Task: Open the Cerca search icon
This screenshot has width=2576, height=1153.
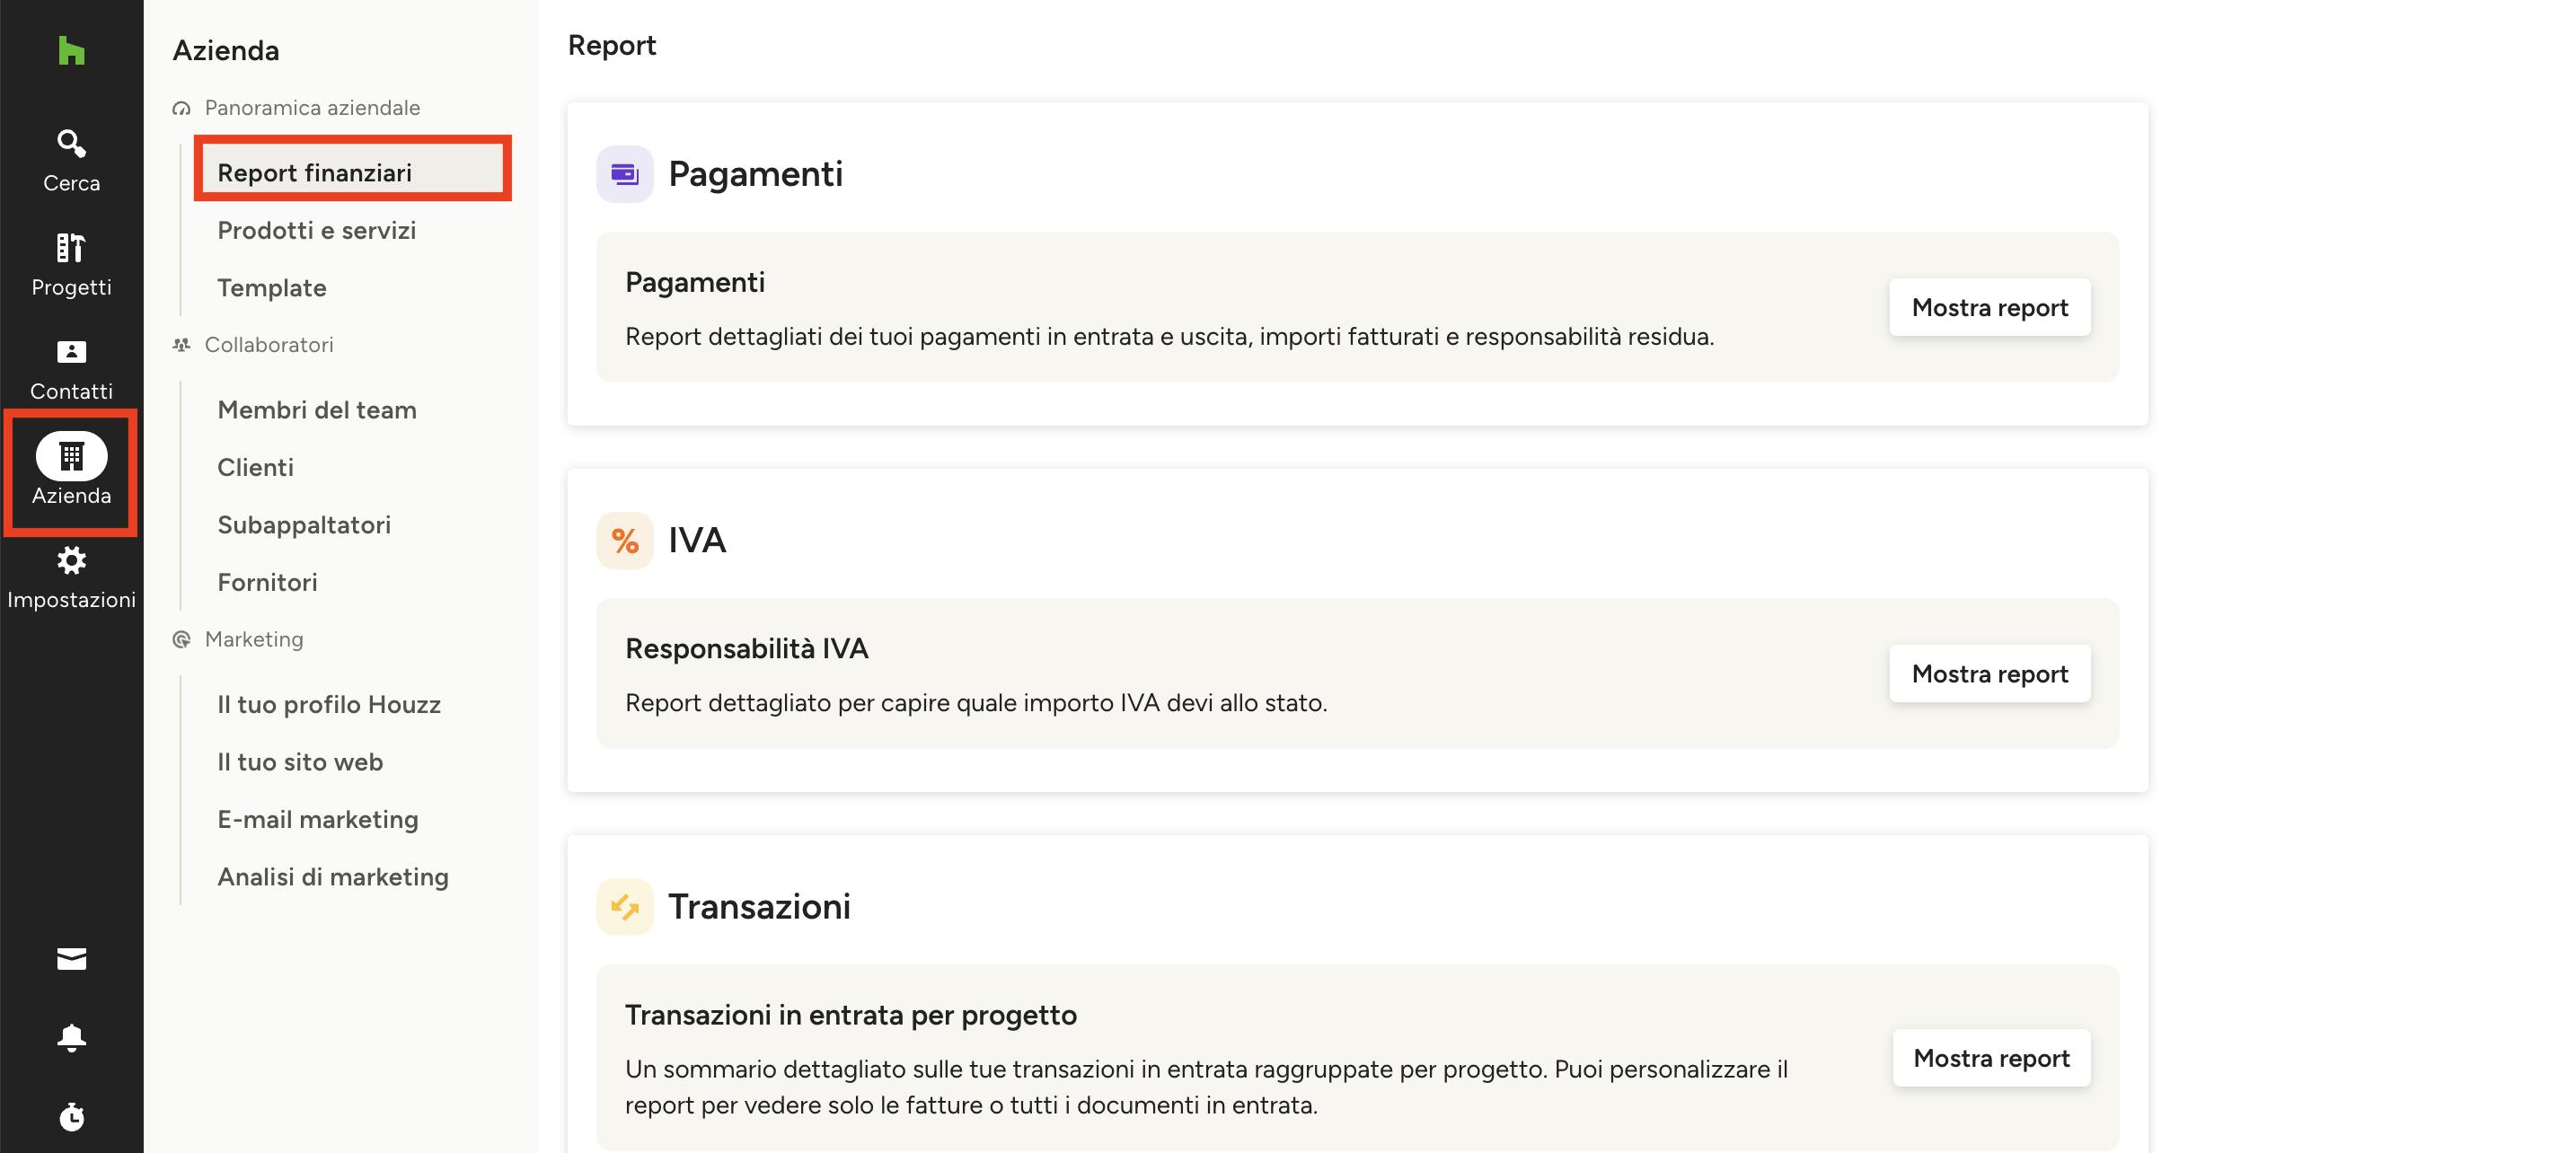Action: click(71, 143)
